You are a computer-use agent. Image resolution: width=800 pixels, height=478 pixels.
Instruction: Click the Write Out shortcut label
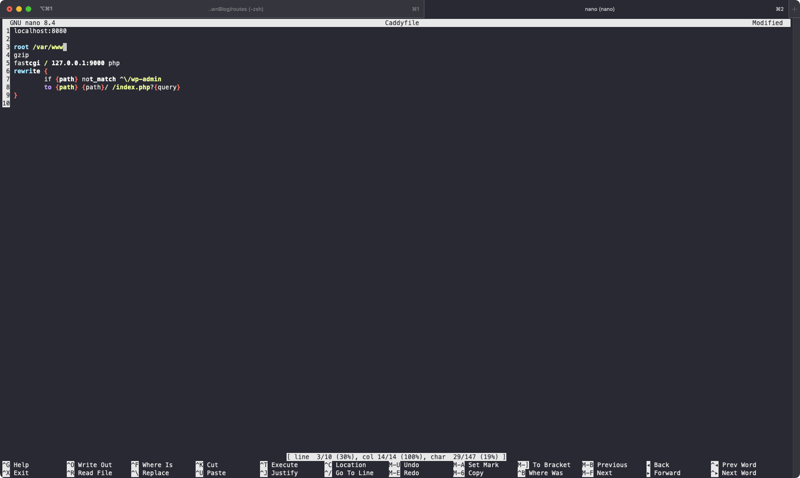[95, 465]
